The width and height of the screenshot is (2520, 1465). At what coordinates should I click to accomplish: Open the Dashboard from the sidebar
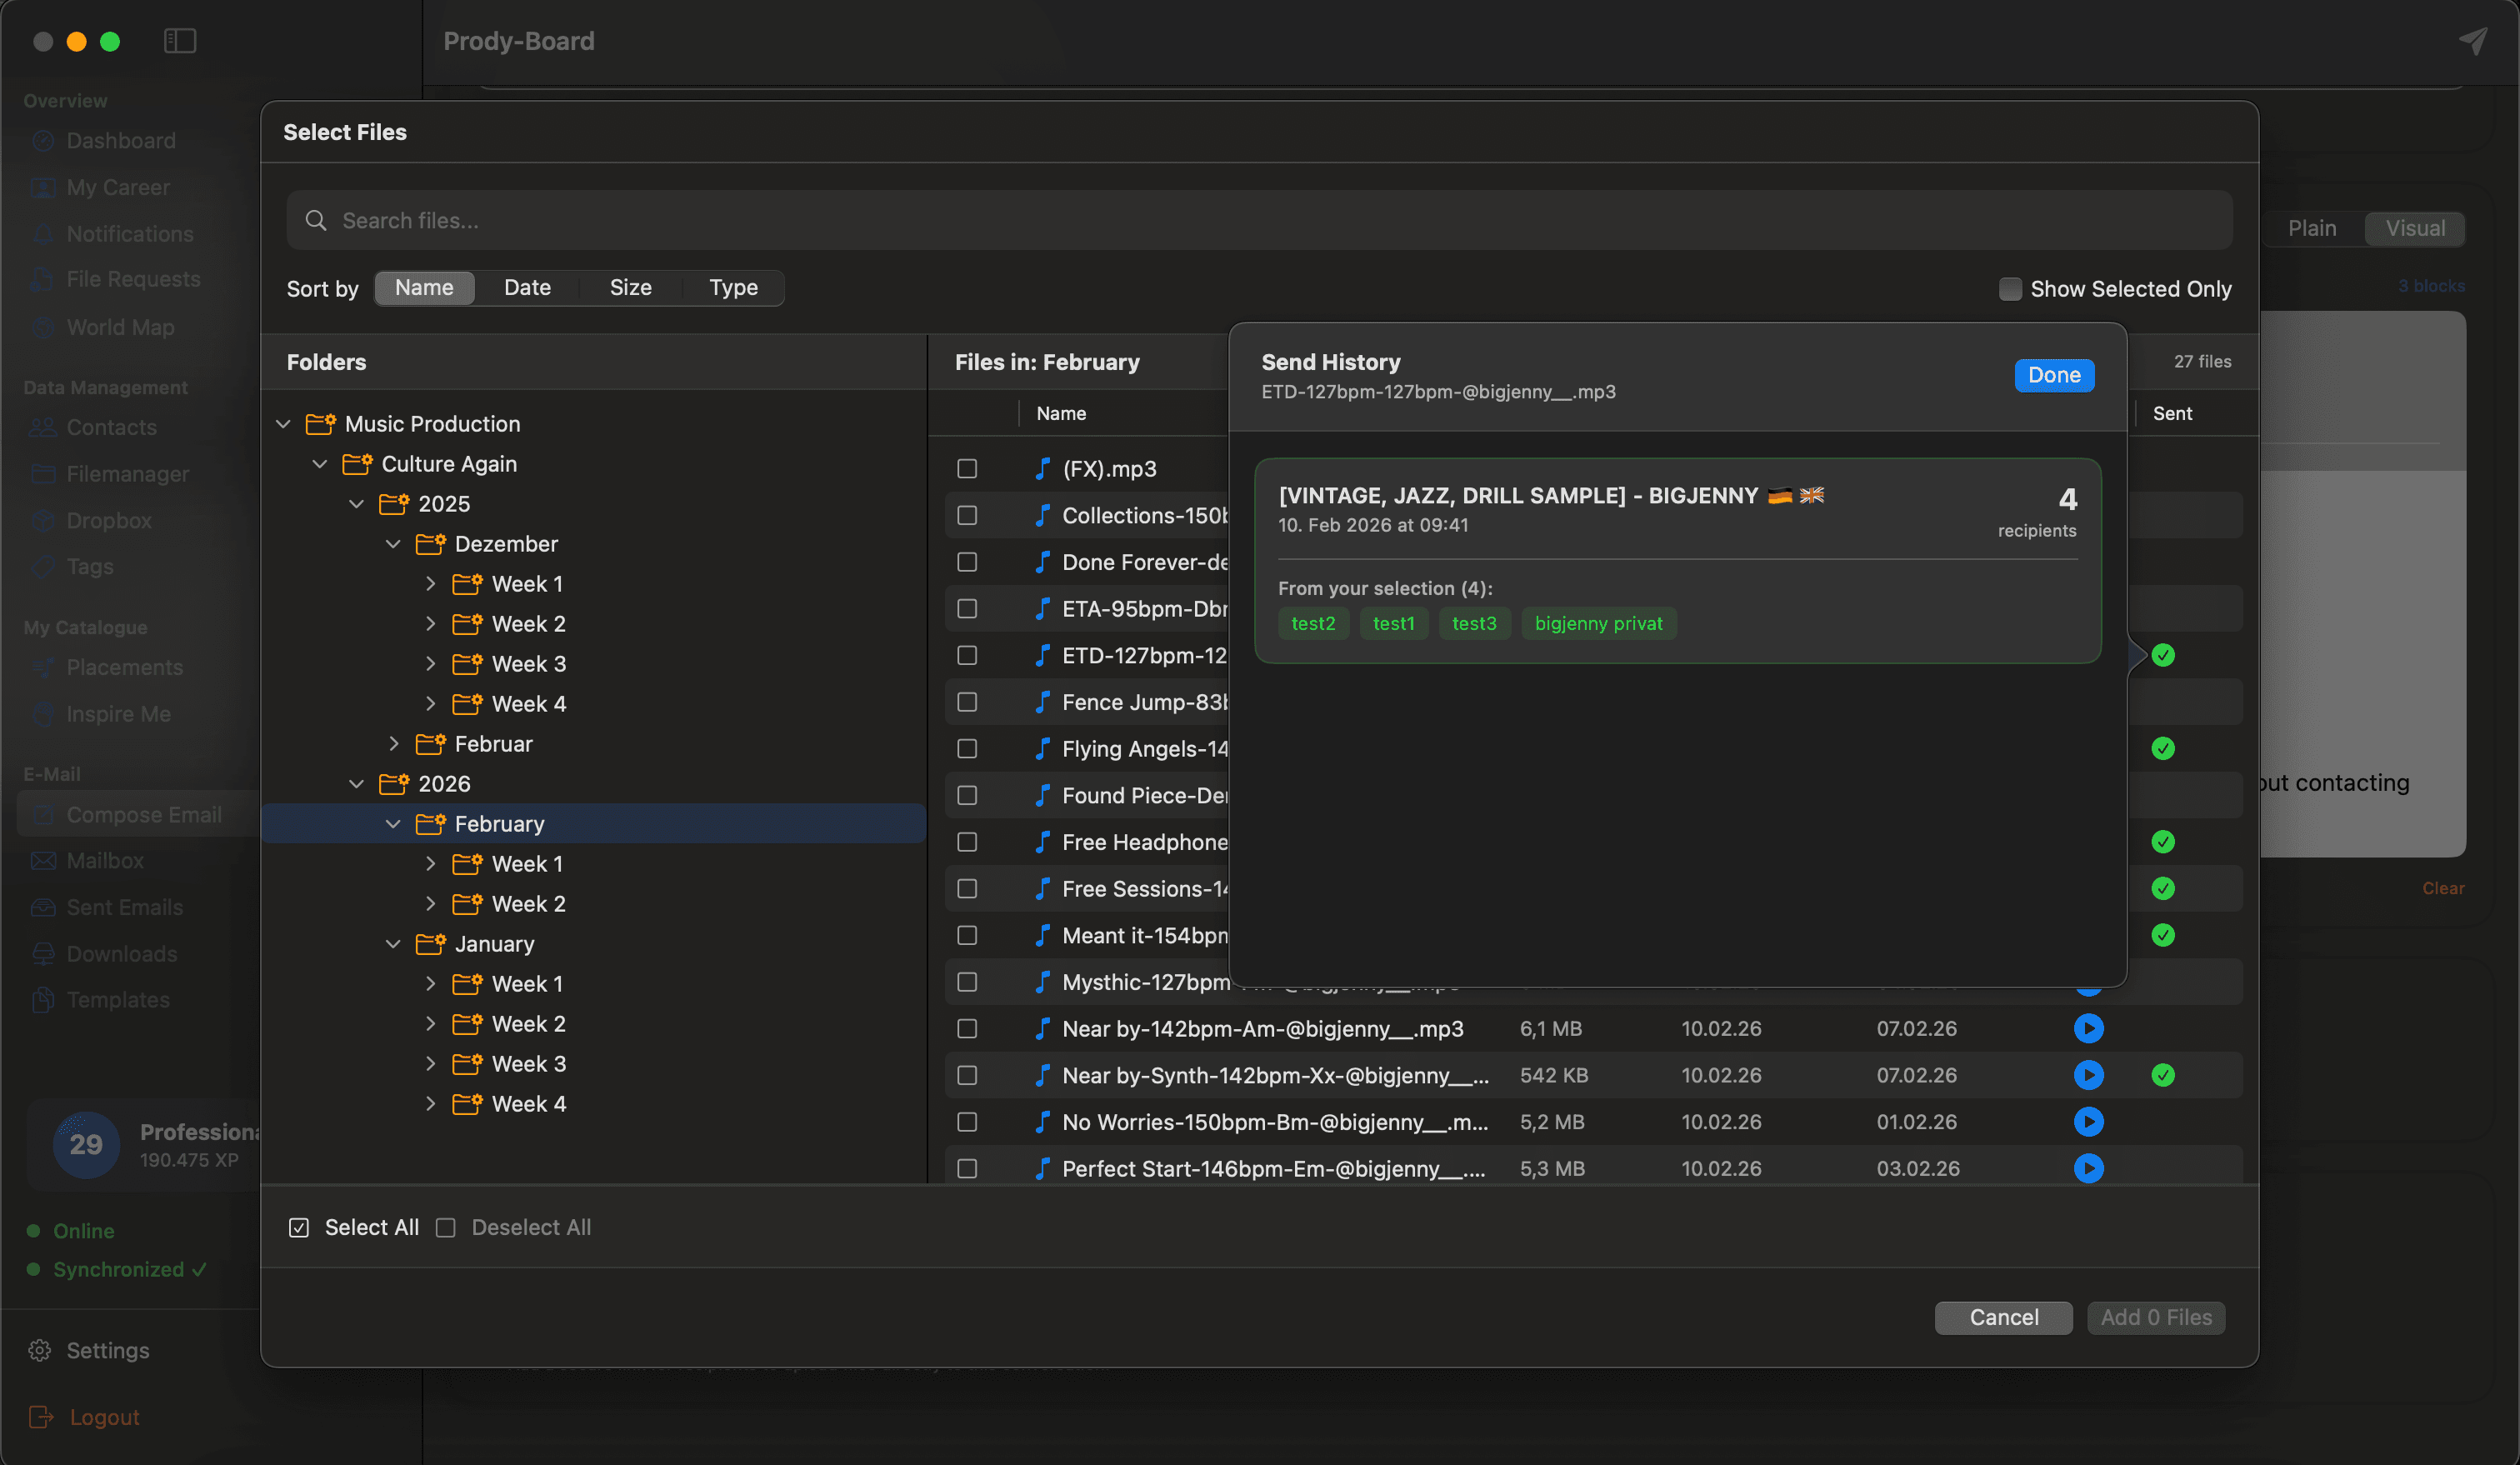pyautogui.click(x=120, y=140)
